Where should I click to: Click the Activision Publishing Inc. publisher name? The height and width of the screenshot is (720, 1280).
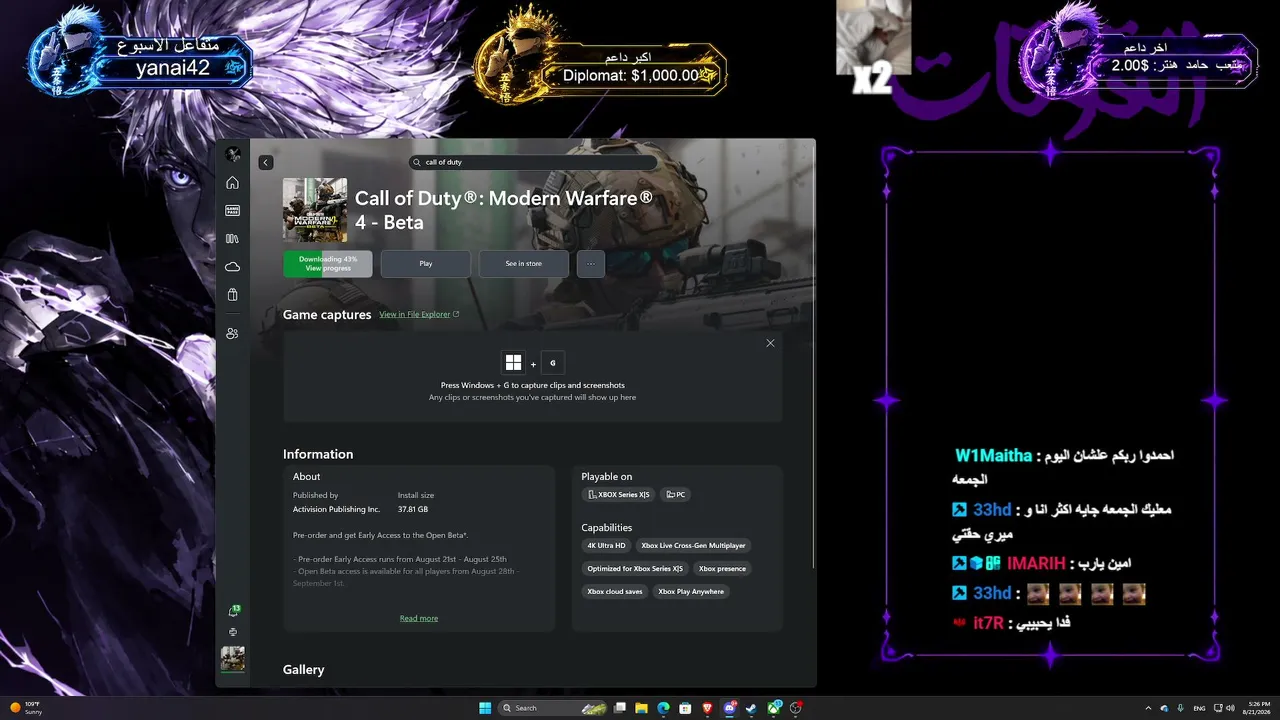click(337, 509)
